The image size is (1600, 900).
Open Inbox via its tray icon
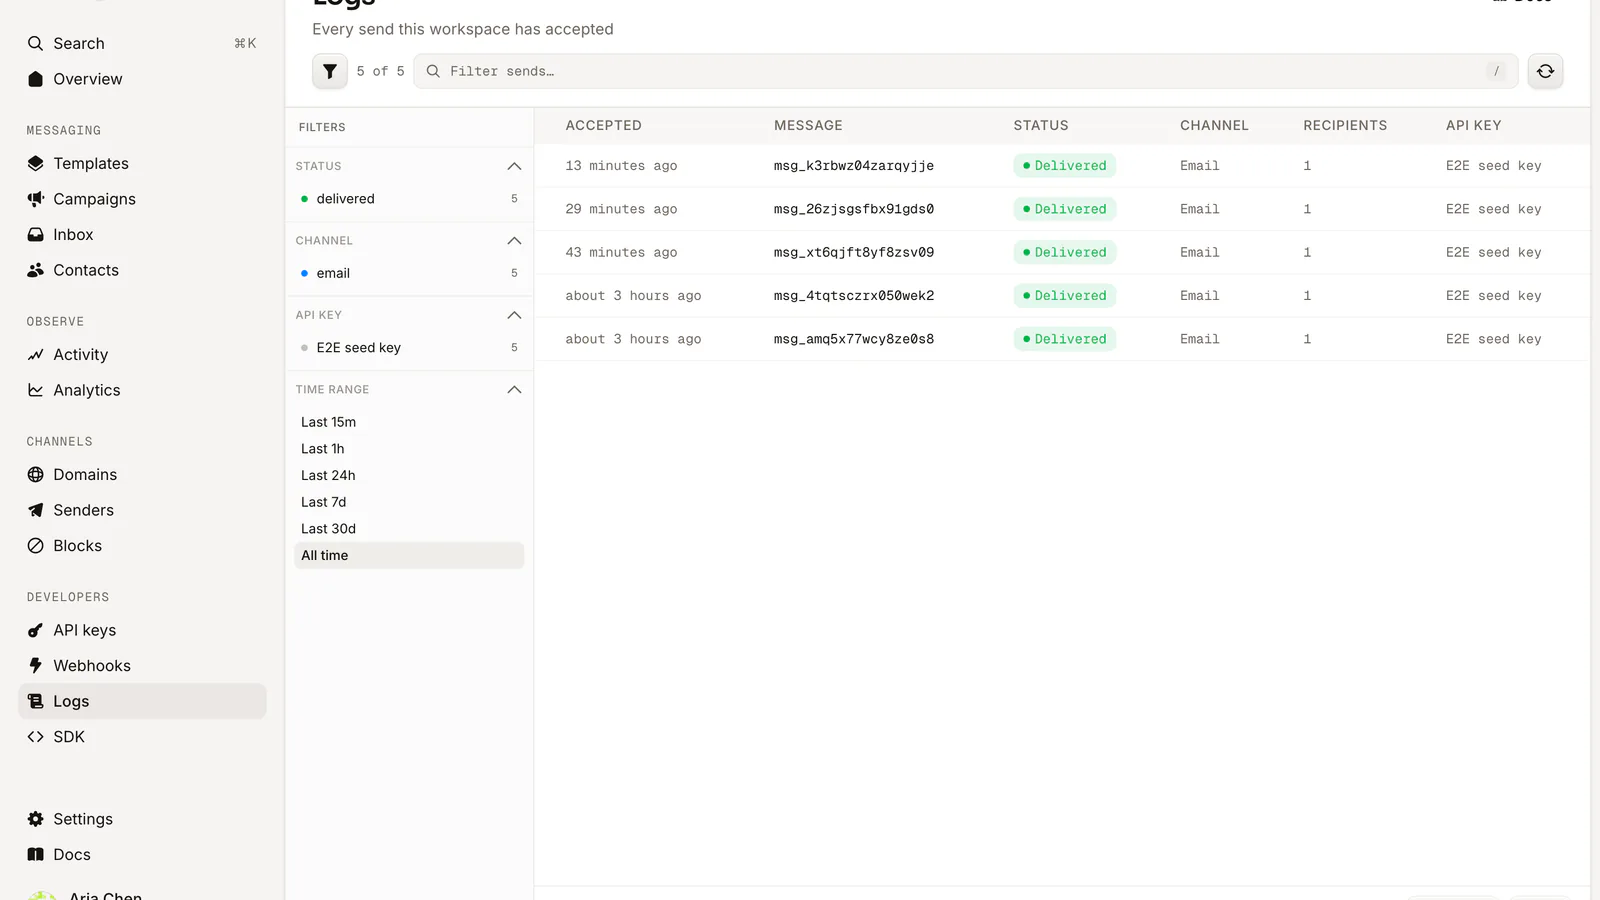pyautogui.click(x=36, y=234)
